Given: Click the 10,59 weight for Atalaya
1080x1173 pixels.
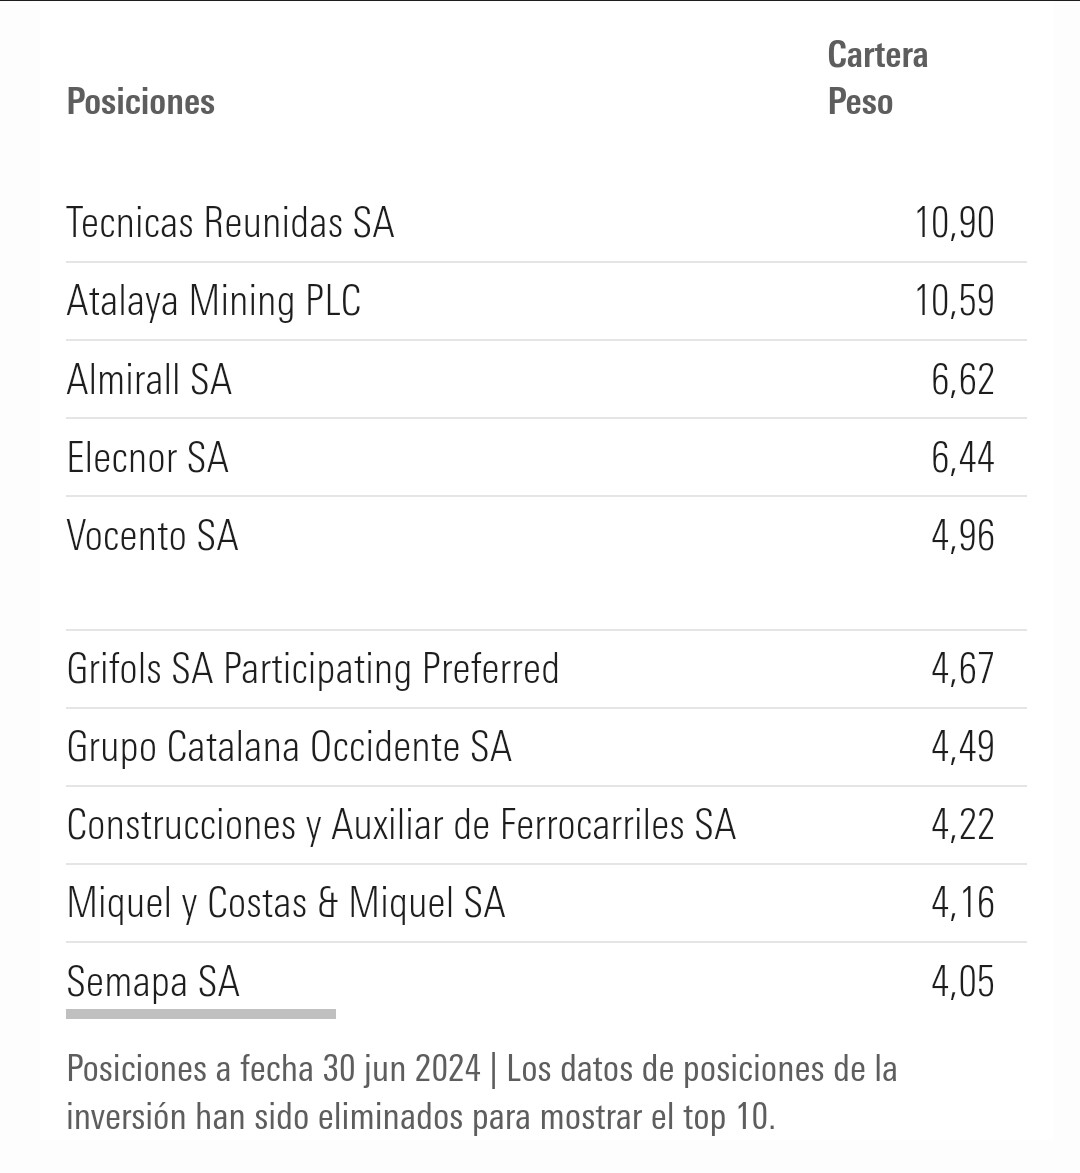Looking at the screenshot, I should pyautogui.click(x=955, y=301).
